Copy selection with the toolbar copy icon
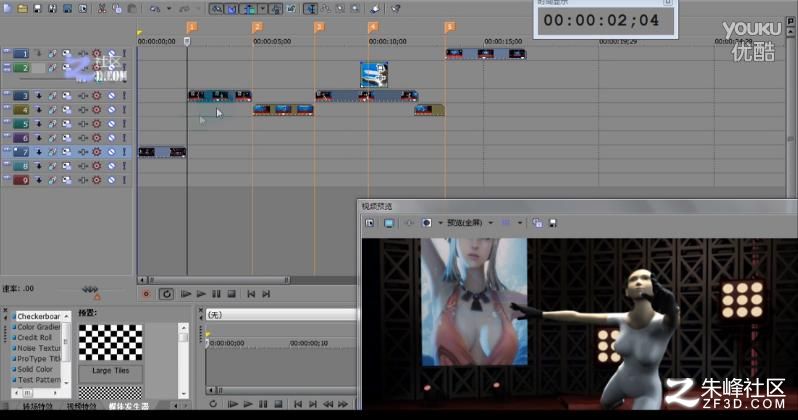798x420 pixels. 117,8
